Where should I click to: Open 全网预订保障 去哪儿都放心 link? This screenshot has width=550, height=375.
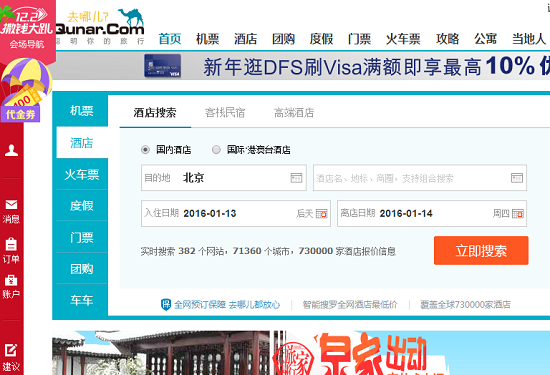tap(227, 304)
